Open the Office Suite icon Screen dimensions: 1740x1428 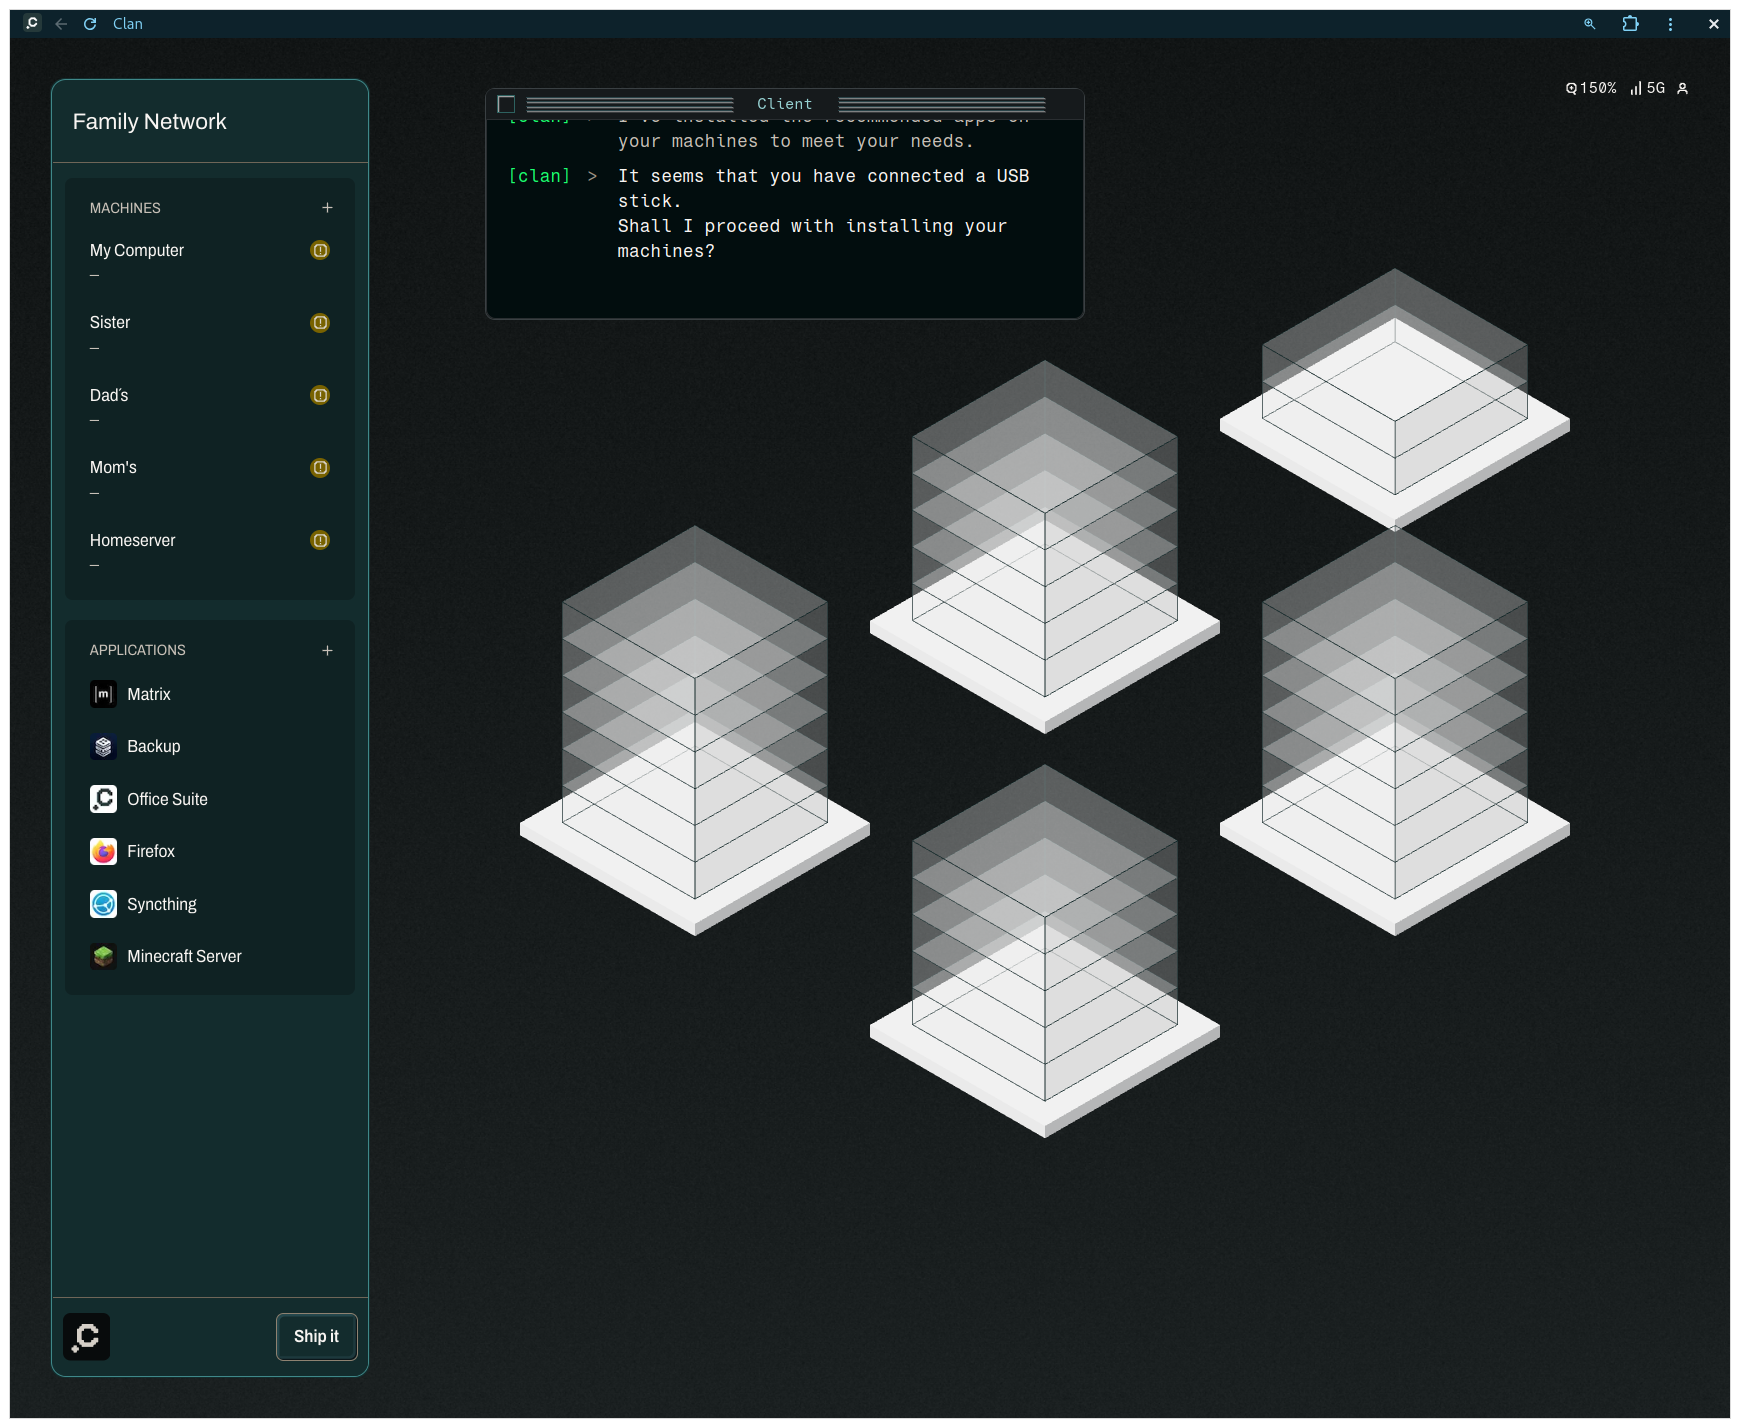coord(103,799)
